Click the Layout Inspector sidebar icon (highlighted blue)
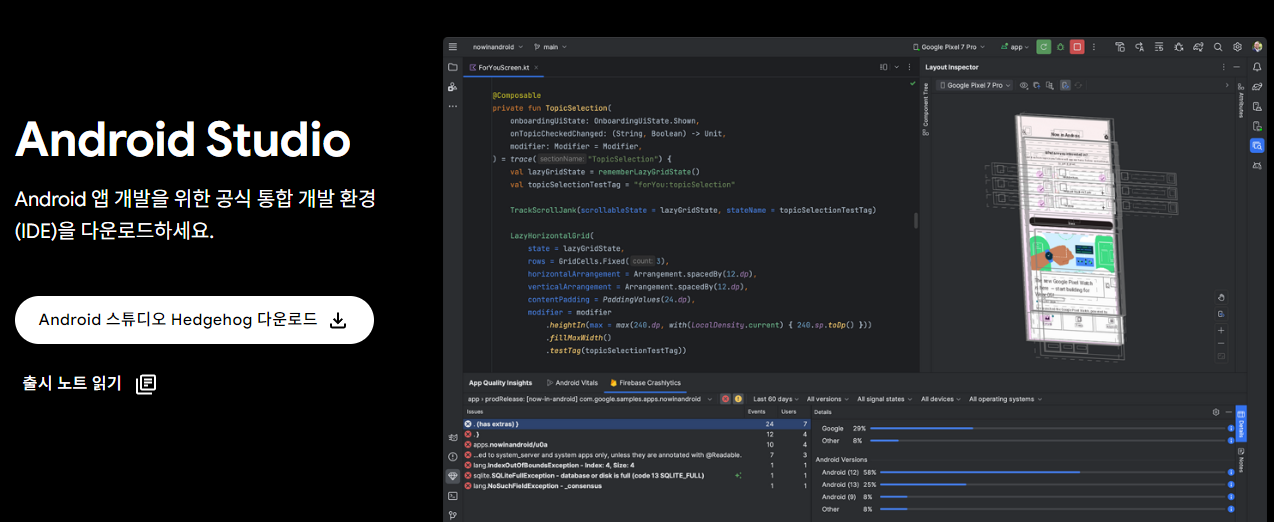Image resolution: width=1274 pixels, height=522 pixels. click(1257, 146)
